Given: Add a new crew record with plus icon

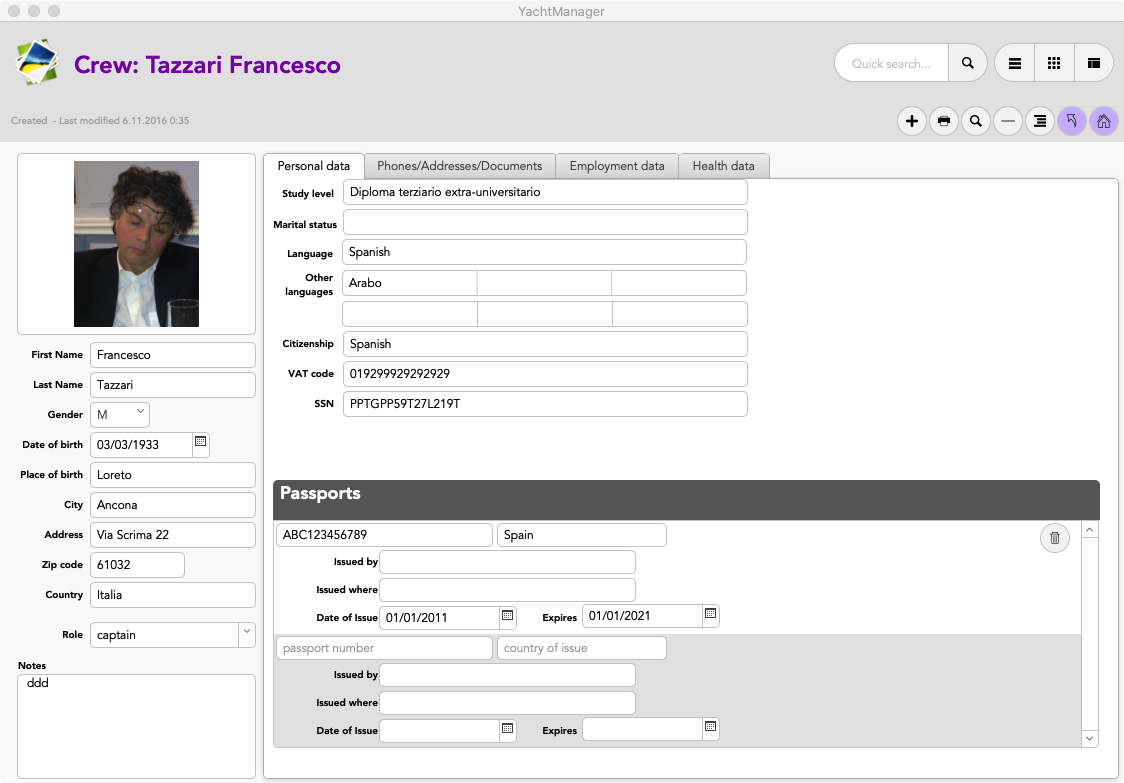Looking at the screenshot, I should (912, 121).
